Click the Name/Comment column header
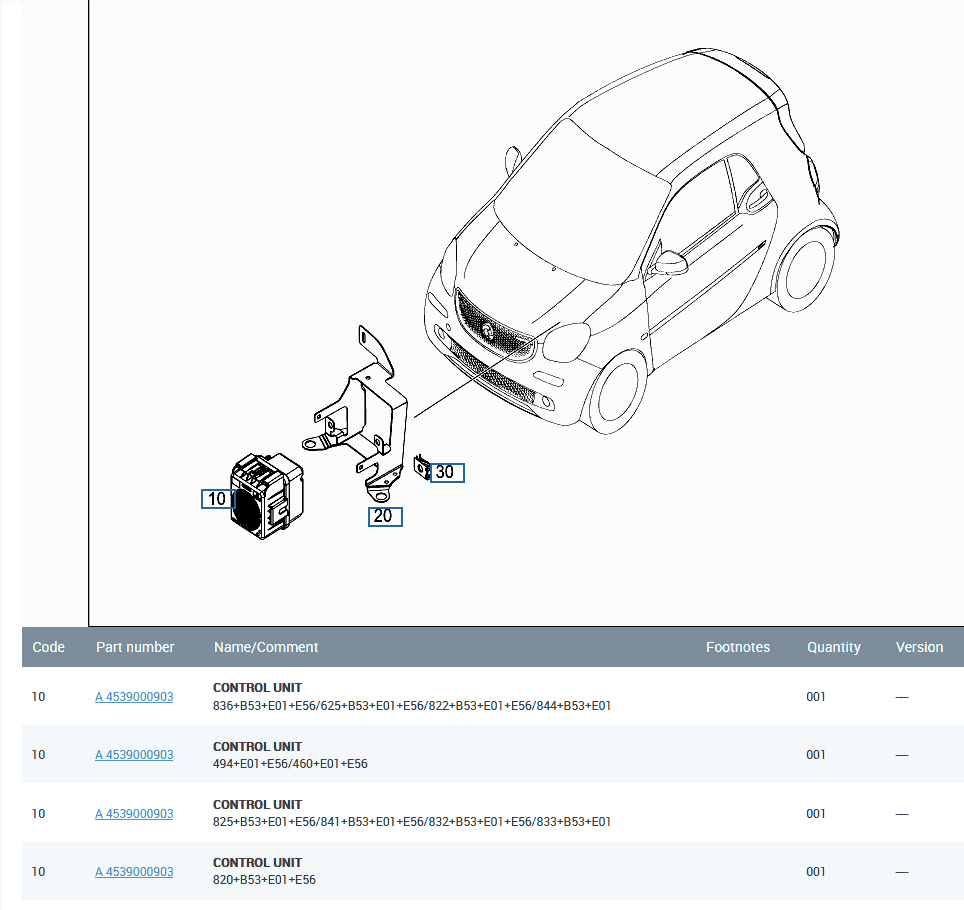The height and width of the screenshot is (910, 964). 266,647
